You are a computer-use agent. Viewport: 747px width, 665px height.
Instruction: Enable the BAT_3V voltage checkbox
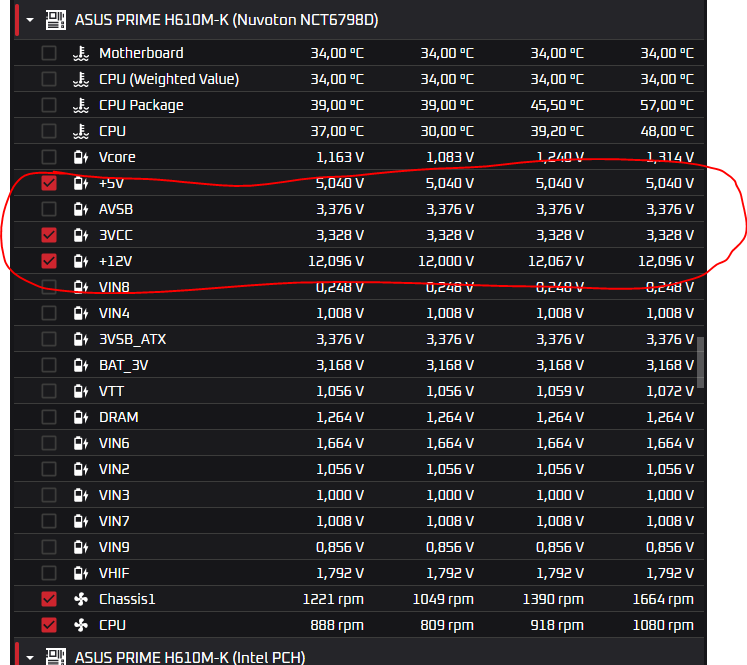coord(49,365)
